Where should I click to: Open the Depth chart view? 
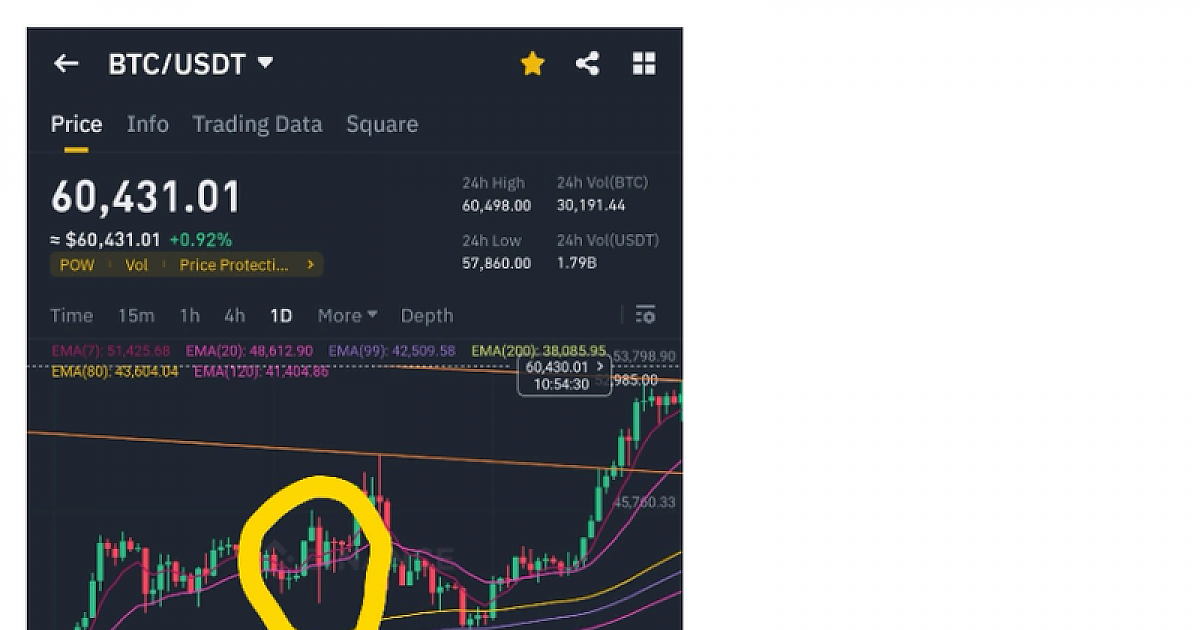pos(427,315)
